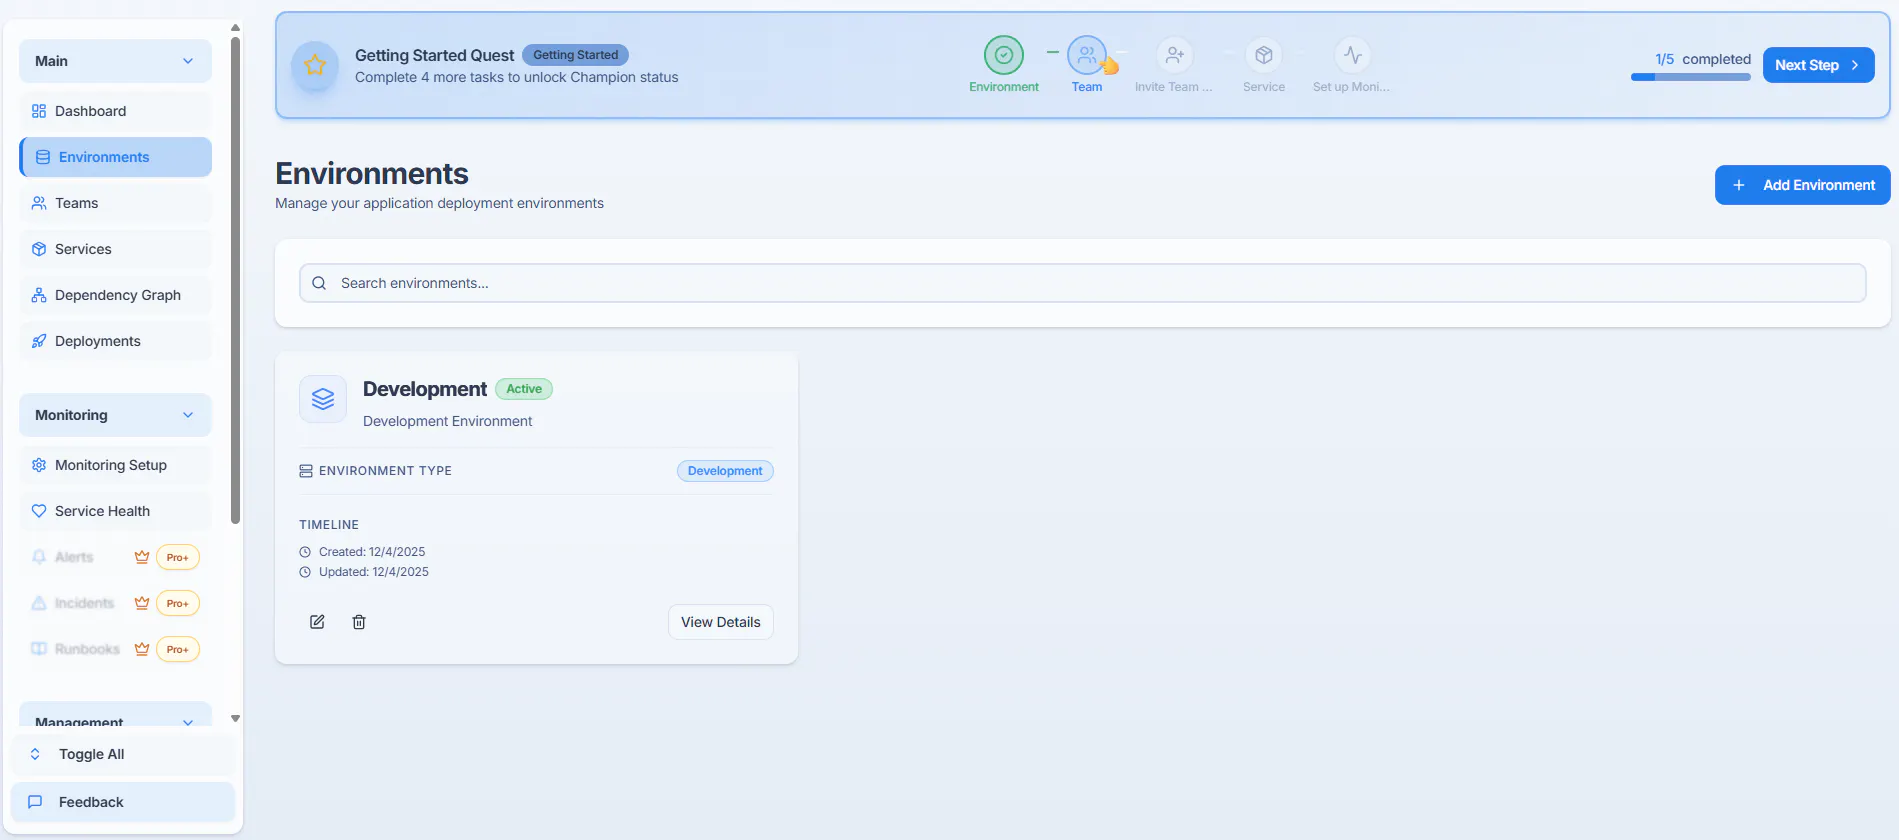Open Monitoring Setup
Image resolution: width=1899 pixels, height=840 pixels.
coord(115,465)
